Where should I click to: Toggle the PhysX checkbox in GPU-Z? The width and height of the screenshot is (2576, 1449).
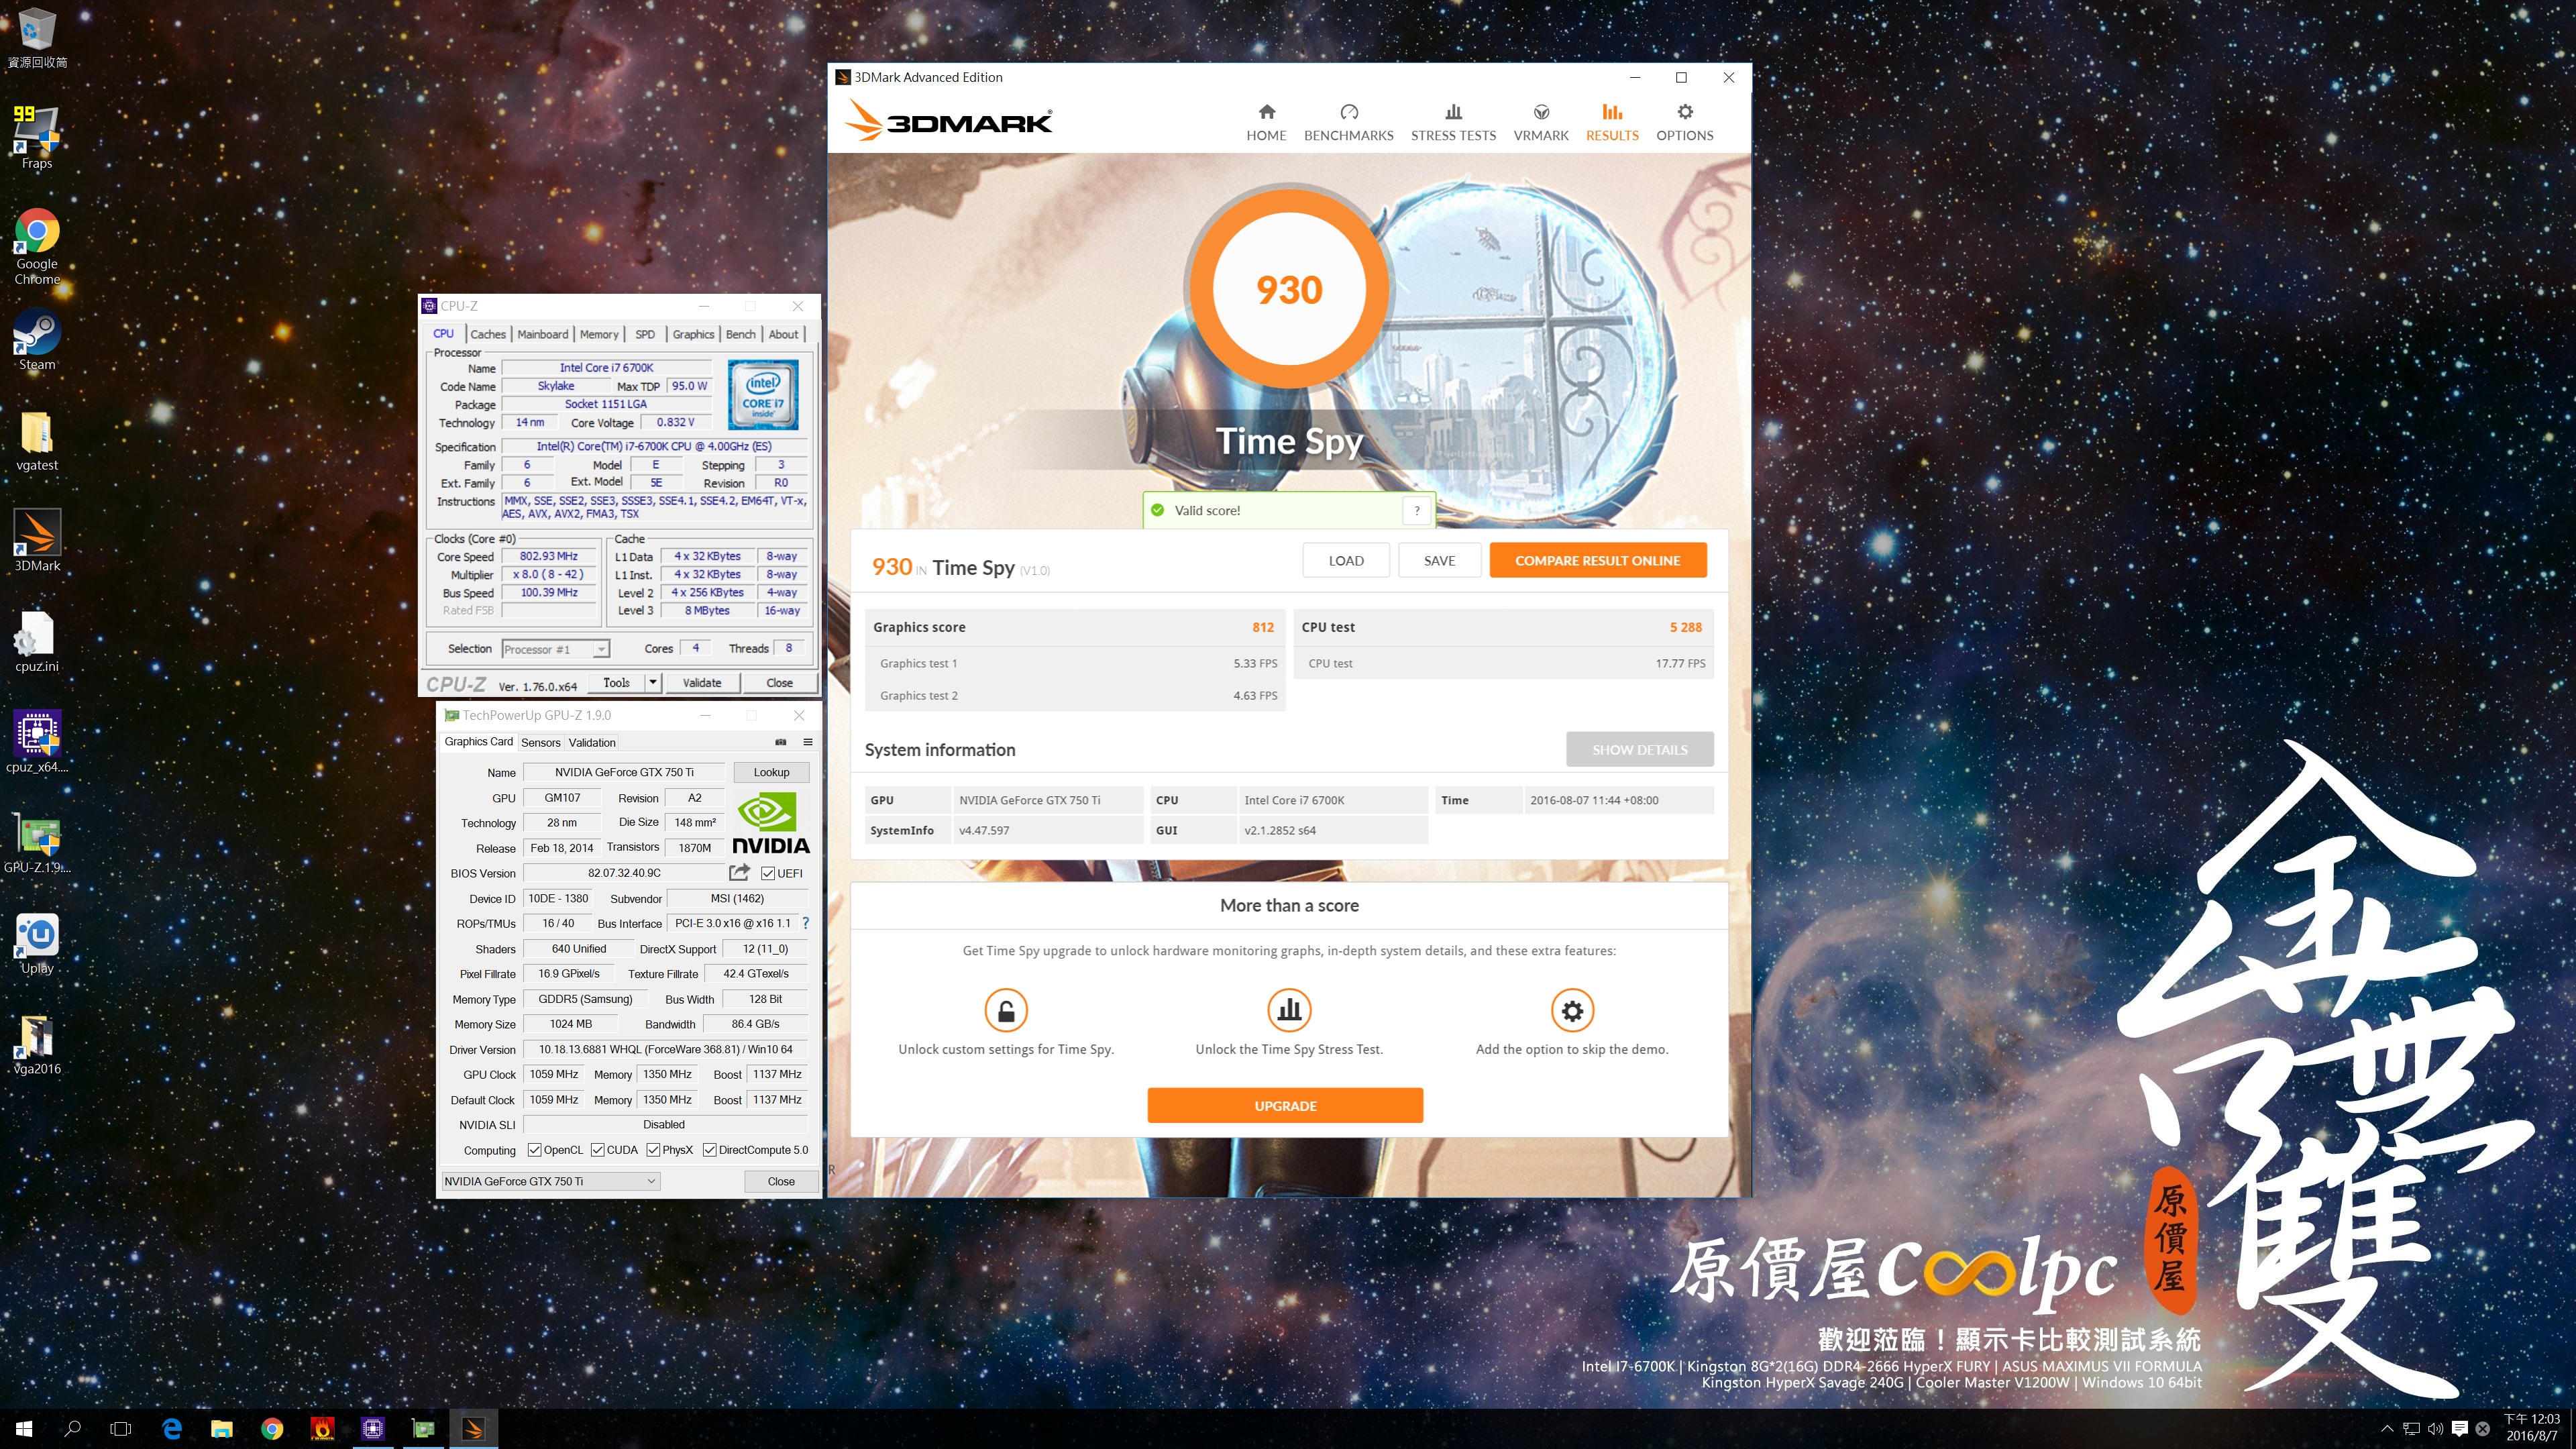653,1150
